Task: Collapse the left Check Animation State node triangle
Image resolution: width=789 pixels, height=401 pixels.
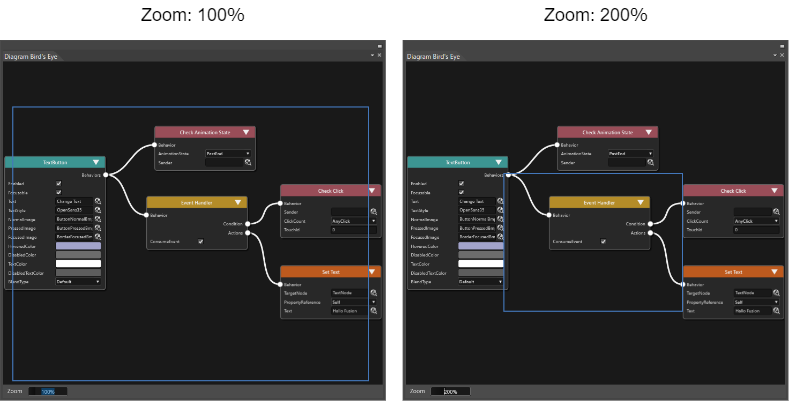Action: coord(246,132)
